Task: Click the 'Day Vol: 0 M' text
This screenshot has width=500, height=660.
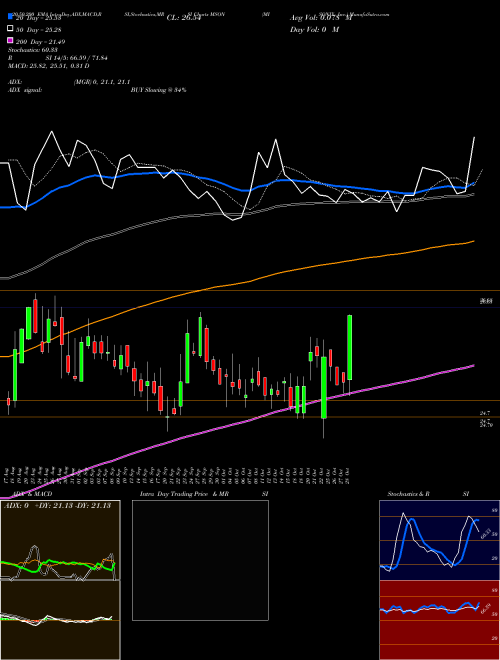Action: point(314,29)
